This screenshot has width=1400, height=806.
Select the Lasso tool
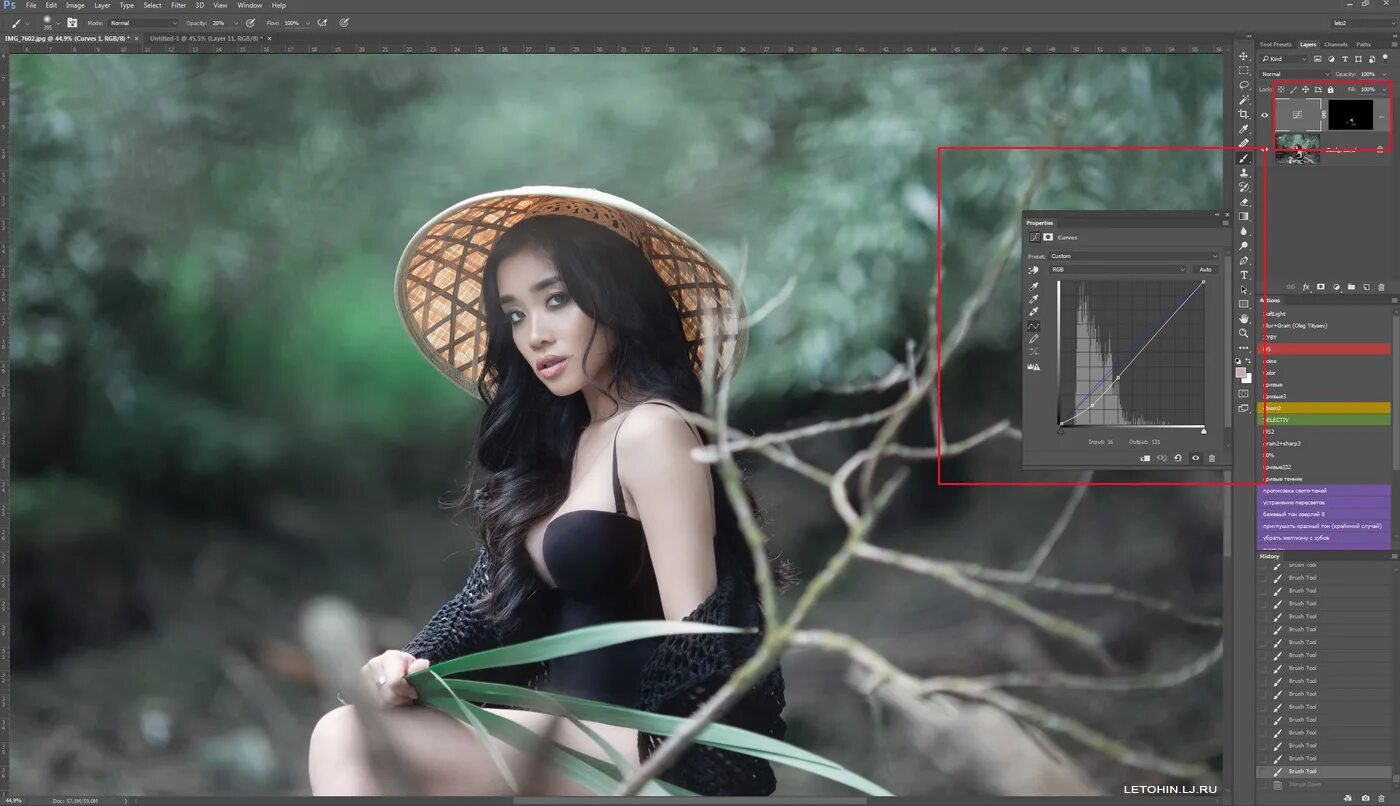1243,85
